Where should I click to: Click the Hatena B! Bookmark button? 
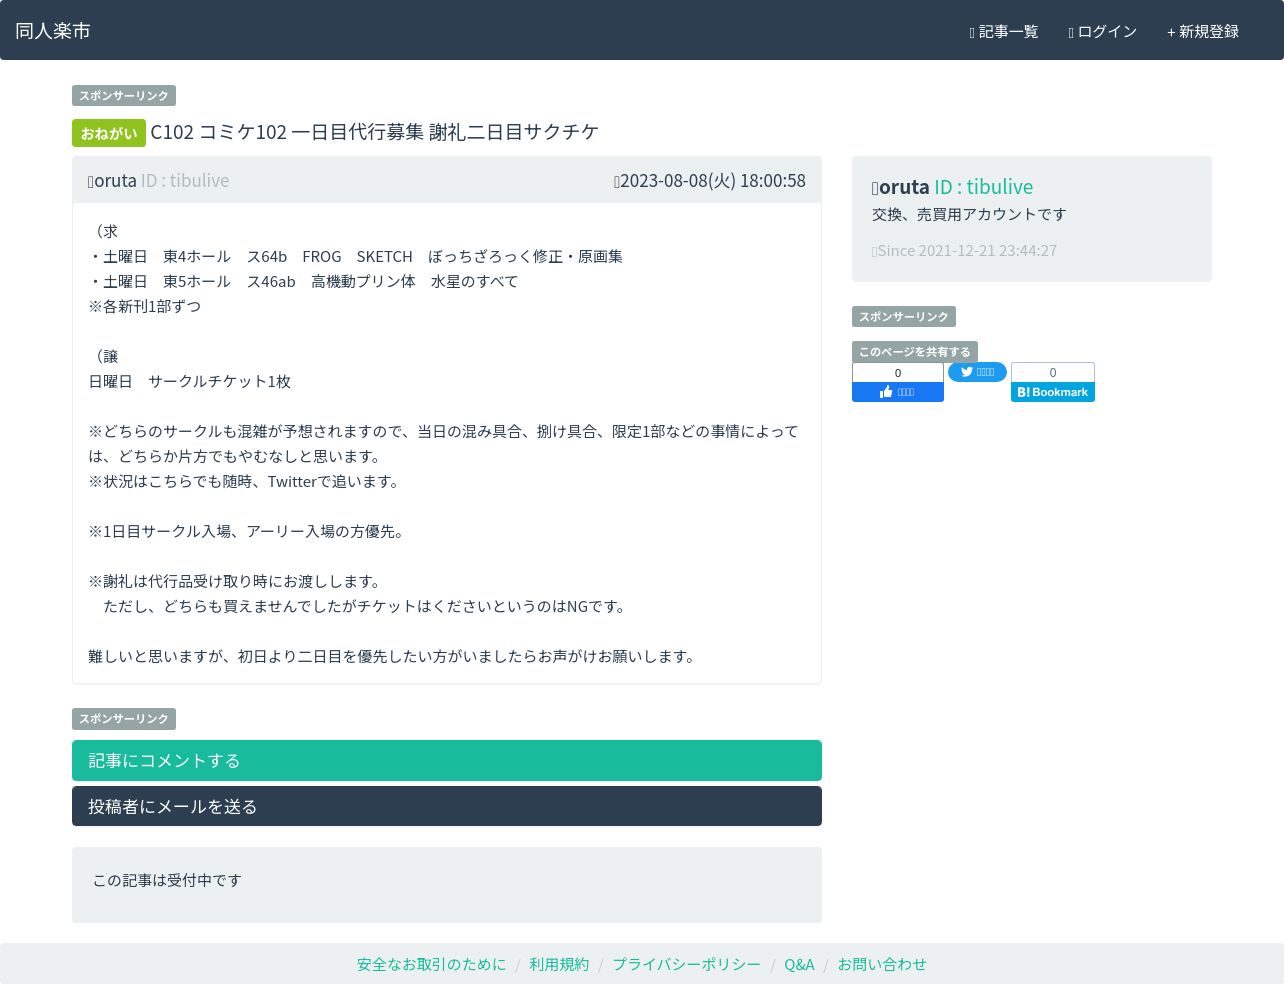[1053, 393]
